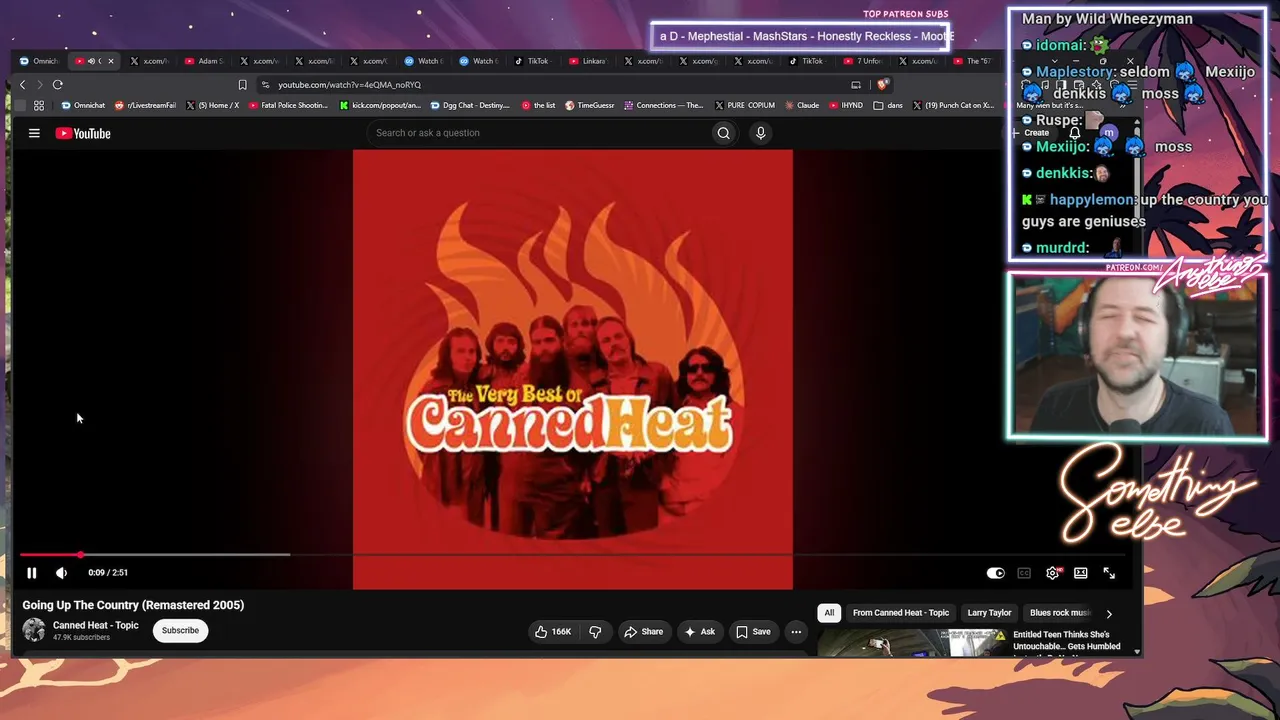The height and width of the screenshot is (720, 1280).
Task: Open the Fatal Police Shootin... bookmark
Action: click(x=288, y=105)
